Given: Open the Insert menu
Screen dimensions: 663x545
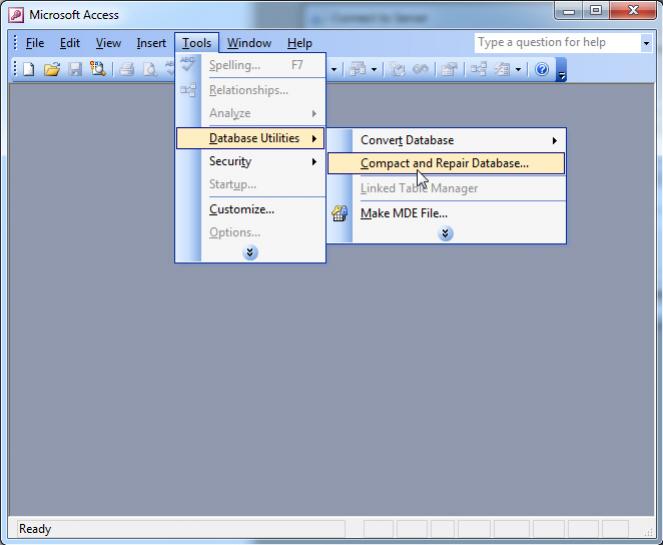Looking at the screenshot, I should [x=151, y=43].
